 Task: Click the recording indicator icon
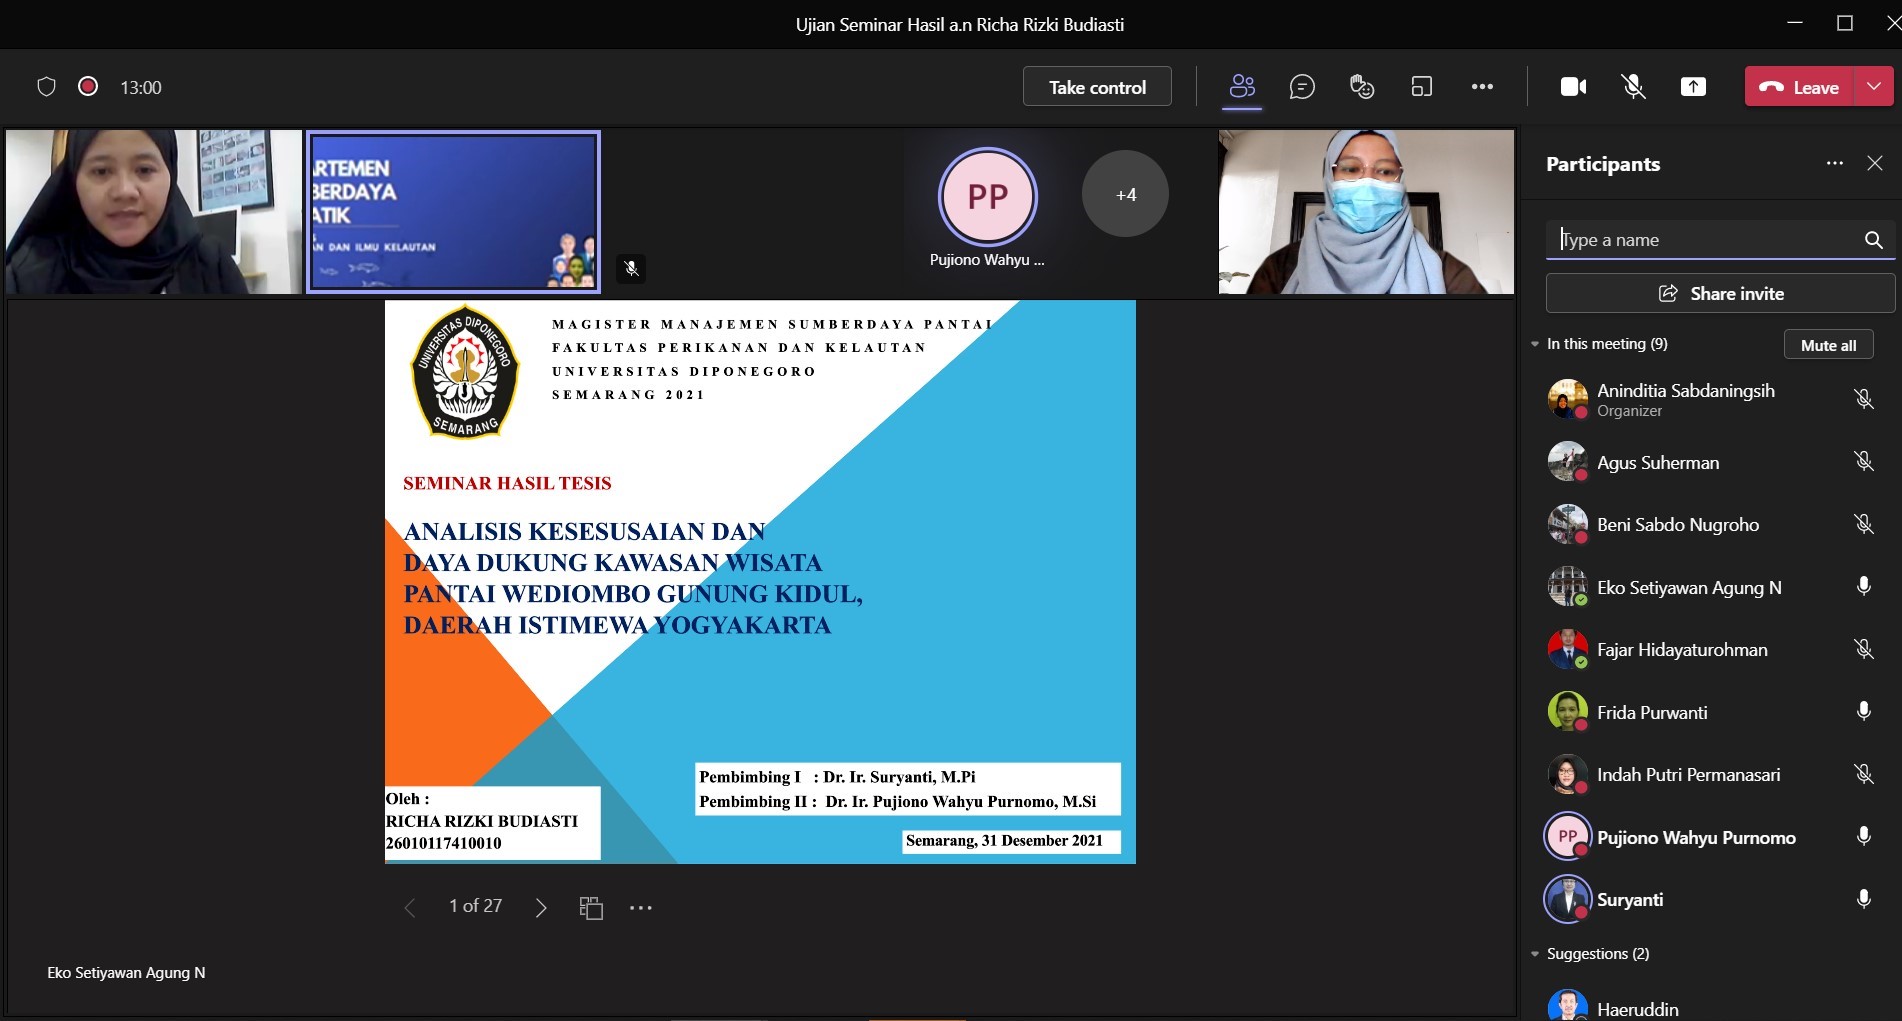(x=88, y=87)
